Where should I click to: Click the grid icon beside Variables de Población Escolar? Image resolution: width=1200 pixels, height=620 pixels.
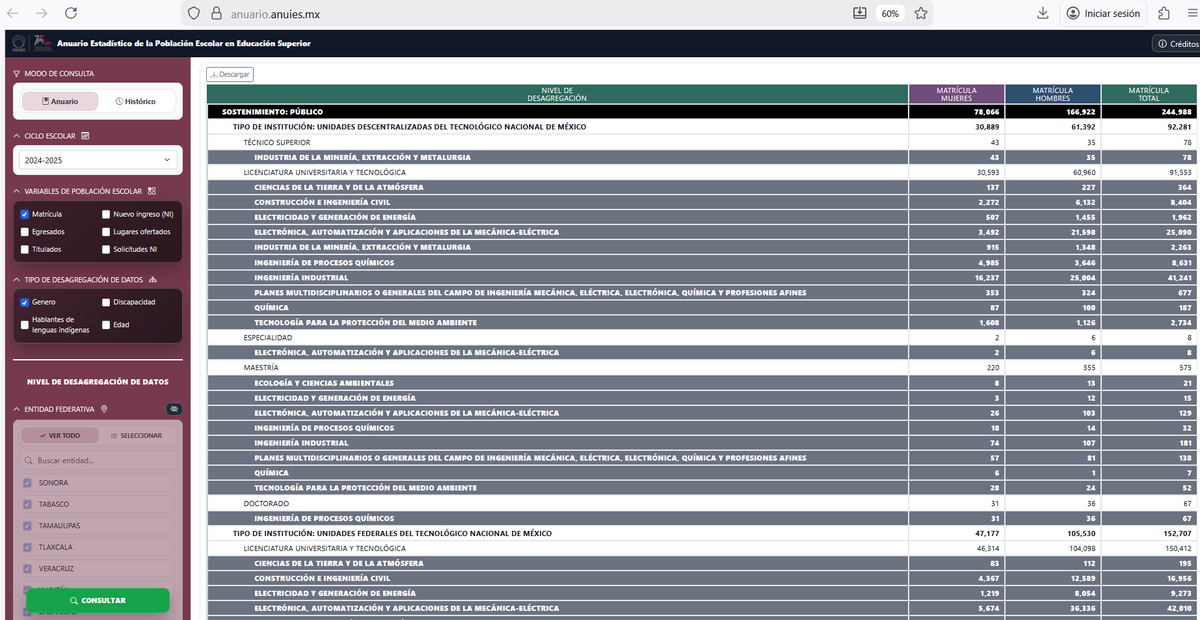point(151,191)
